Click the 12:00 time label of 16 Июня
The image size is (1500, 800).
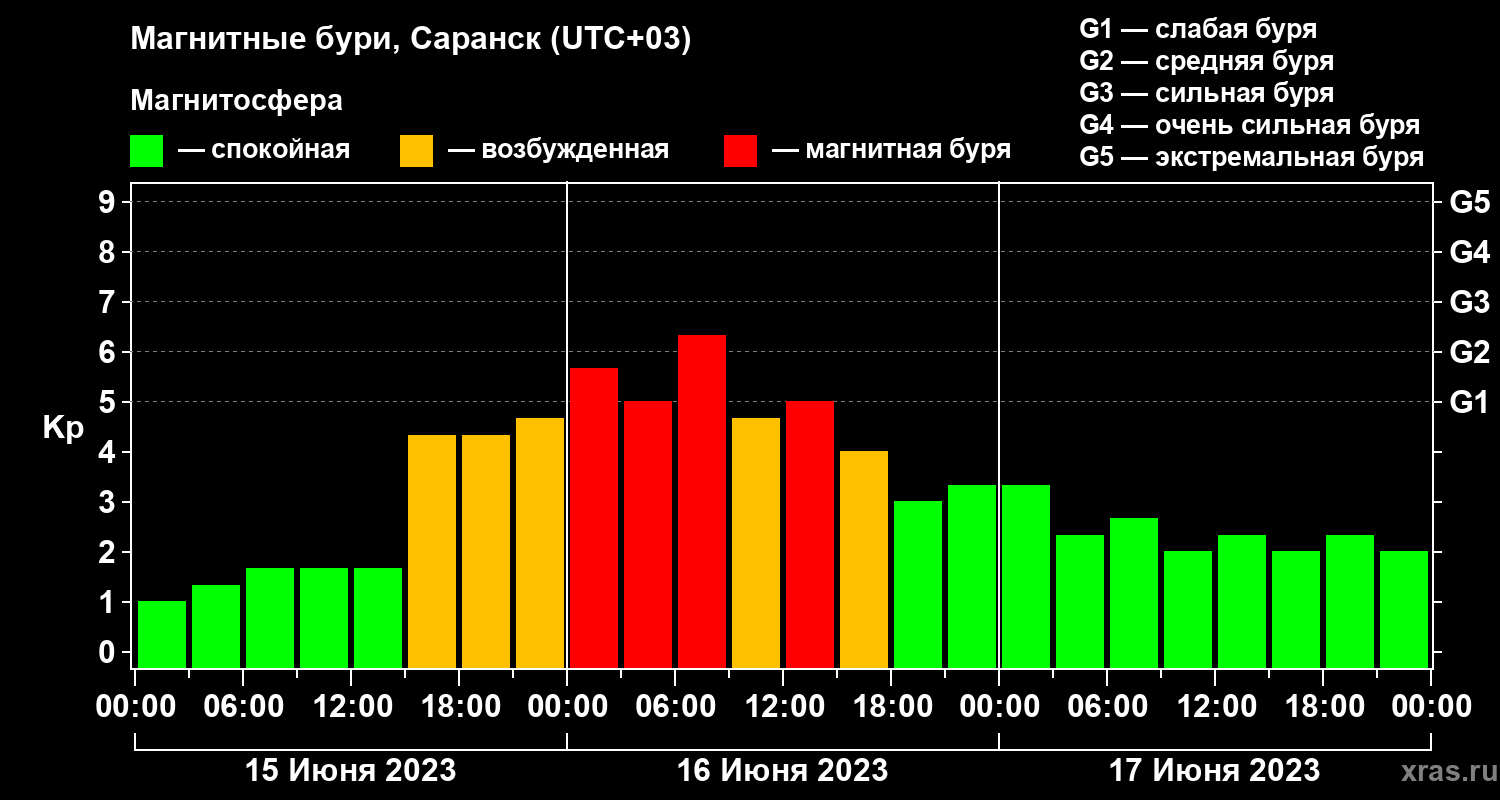tap(783, 707)
